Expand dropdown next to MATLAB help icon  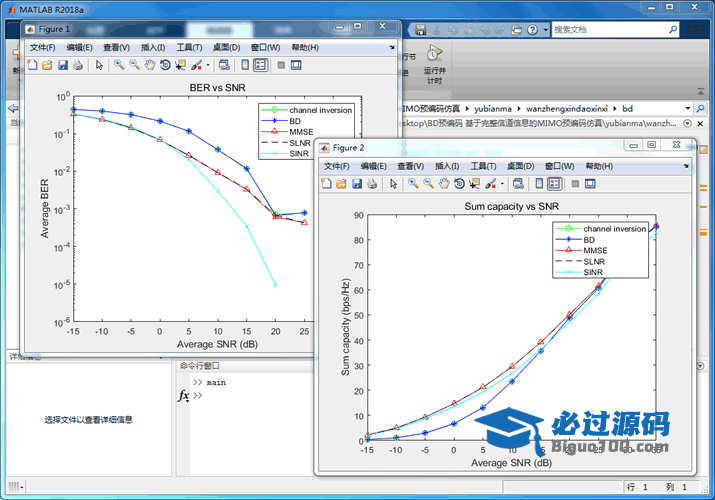tap(545, 30)
